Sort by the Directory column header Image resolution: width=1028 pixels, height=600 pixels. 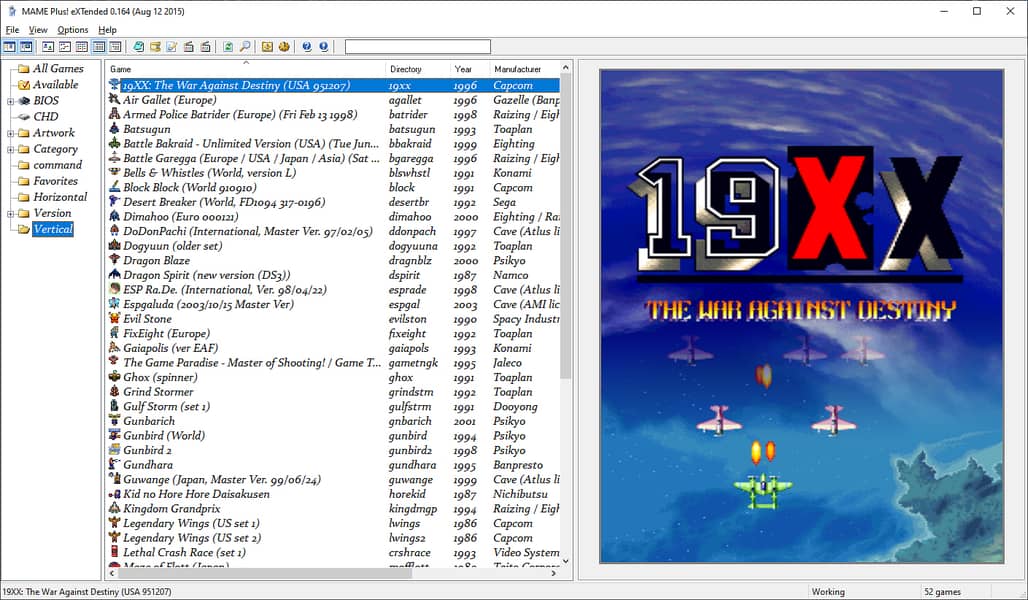(x=418, y=69)
